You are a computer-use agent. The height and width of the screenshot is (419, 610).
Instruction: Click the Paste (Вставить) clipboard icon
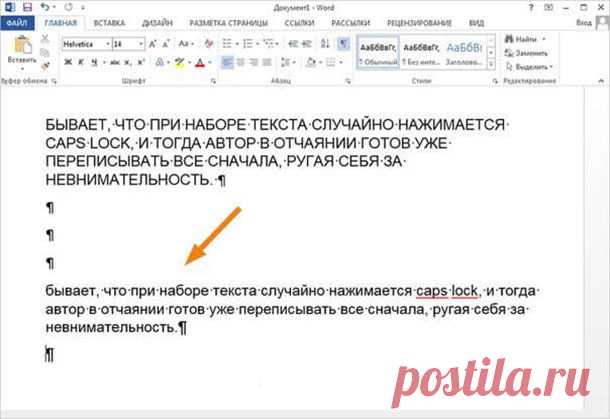tap(22, 46)
